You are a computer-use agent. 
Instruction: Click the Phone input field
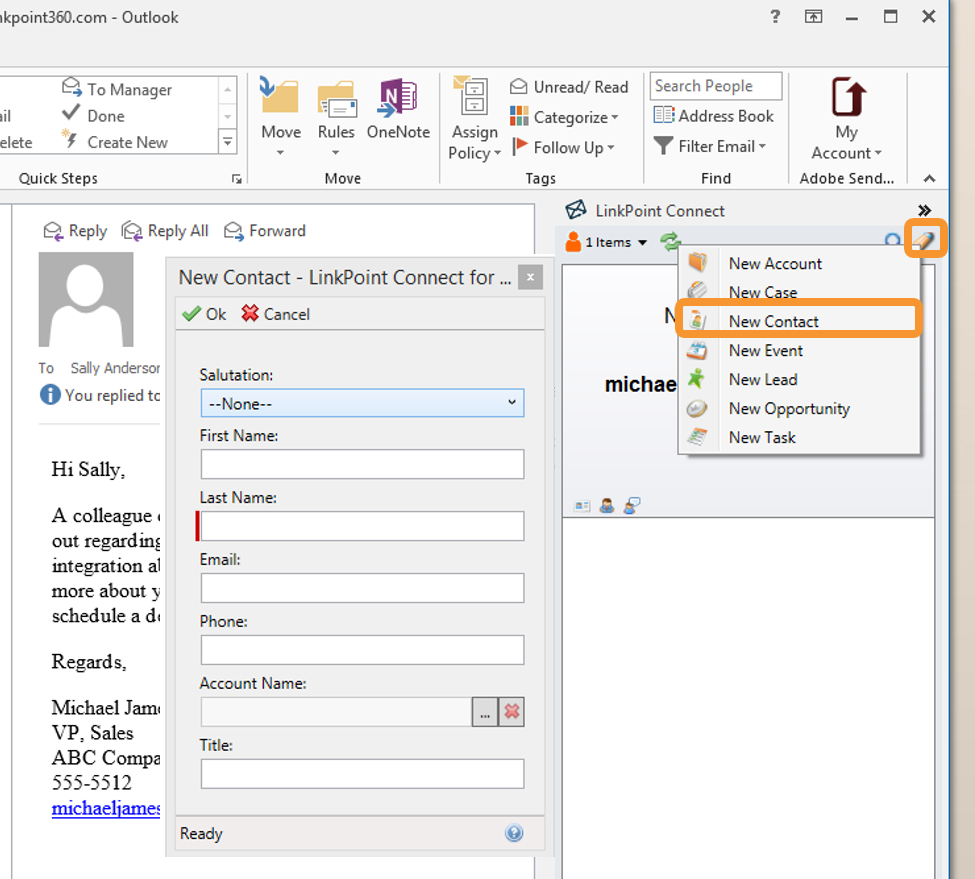tap(362, 650)
